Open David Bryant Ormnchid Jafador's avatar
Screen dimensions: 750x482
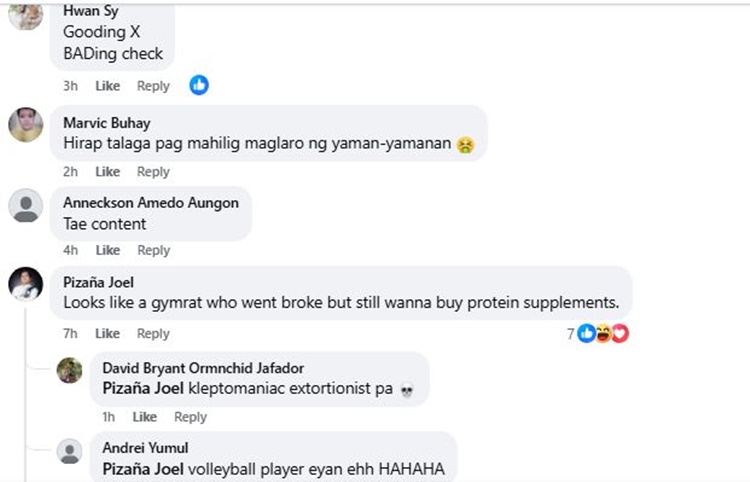(x=70, y=370)
